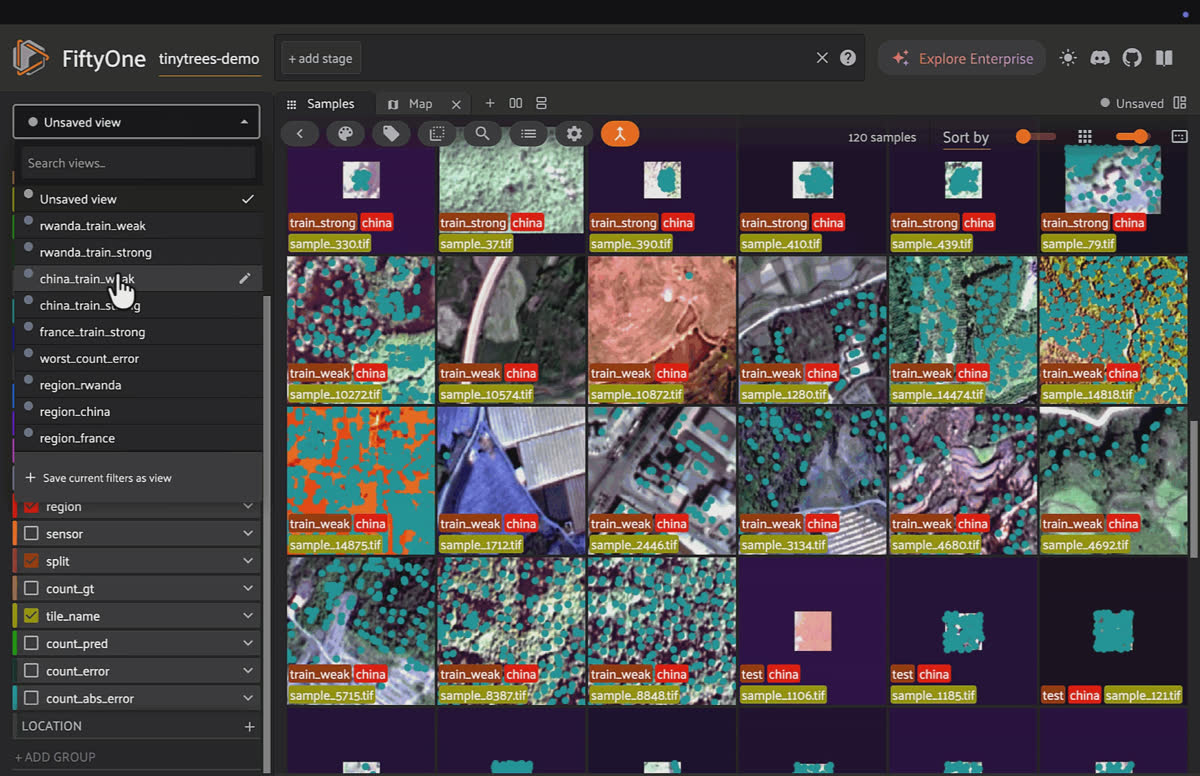
Task: Open display options gear icon
Action: click(574, 133)
